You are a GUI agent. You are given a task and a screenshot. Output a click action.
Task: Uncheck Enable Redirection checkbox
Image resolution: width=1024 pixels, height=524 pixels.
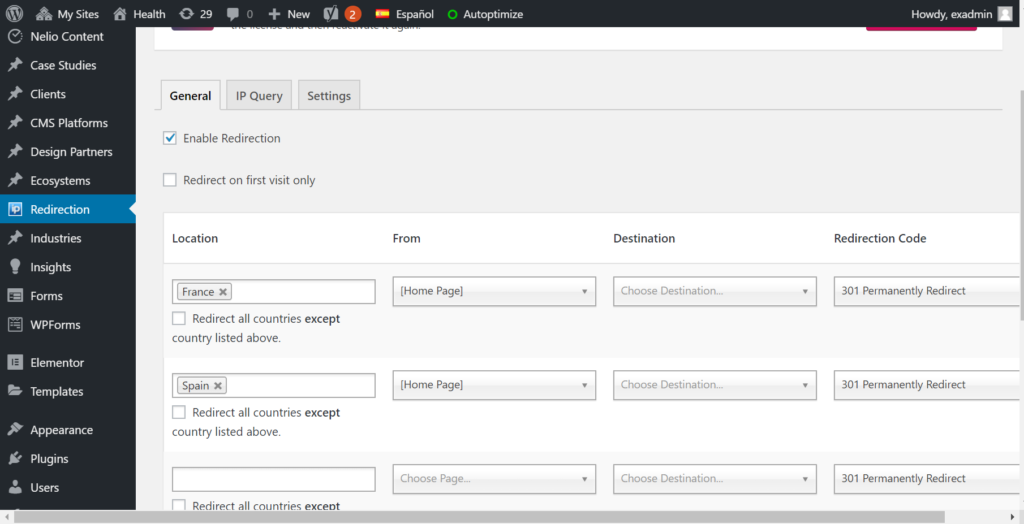tap(170, 139)
